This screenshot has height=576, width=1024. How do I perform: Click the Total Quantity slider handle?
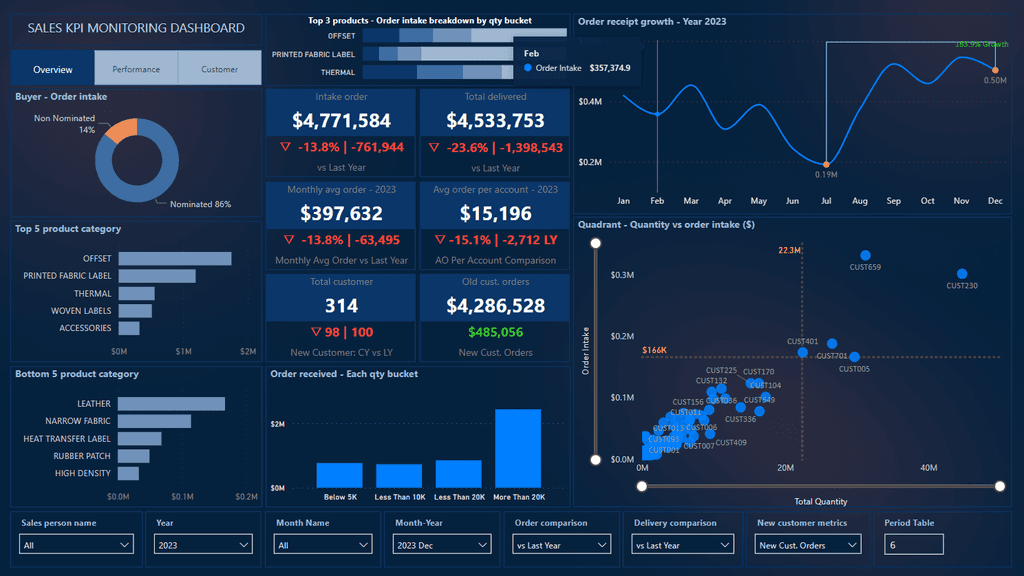tap(641, 487)
